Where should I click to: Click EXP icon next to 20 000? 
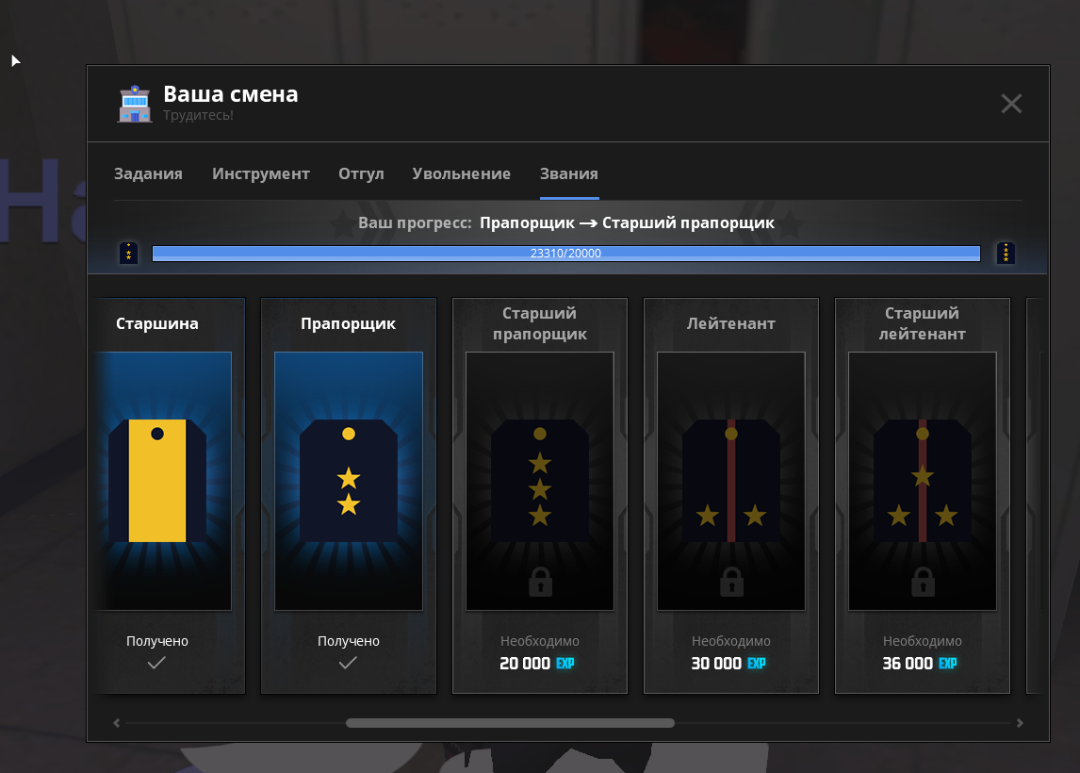click(565, 663)
